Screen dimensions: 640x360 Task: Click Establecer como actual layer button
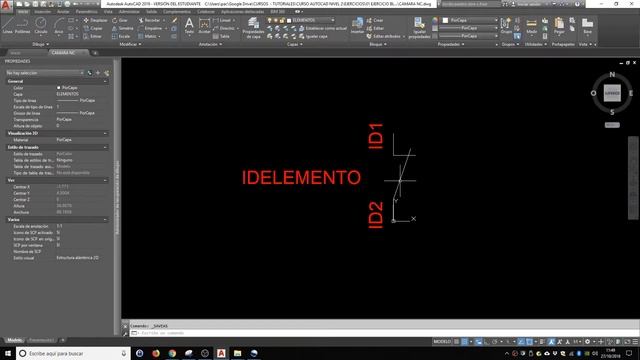pos(322,28)
